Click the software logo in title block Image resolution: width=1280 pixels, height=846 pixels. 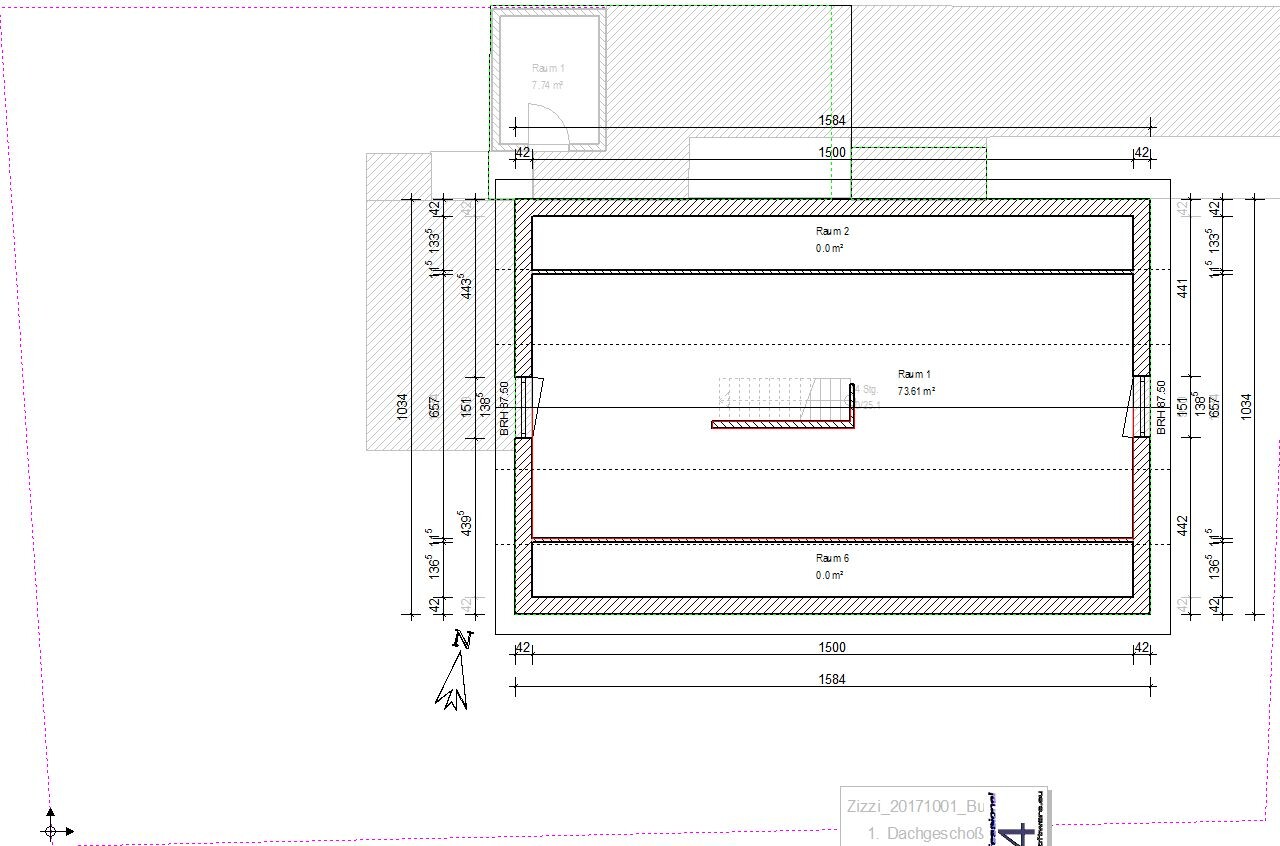coord(1018,818)
